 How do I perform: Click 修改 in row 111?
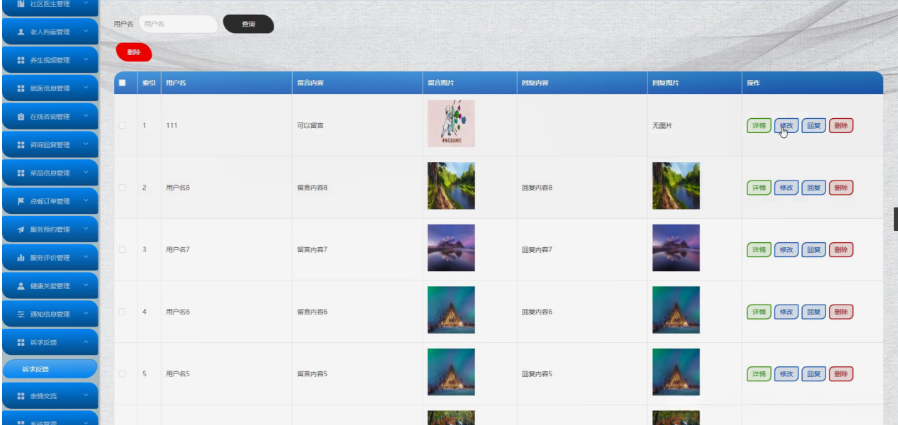(x=786, y=125)
